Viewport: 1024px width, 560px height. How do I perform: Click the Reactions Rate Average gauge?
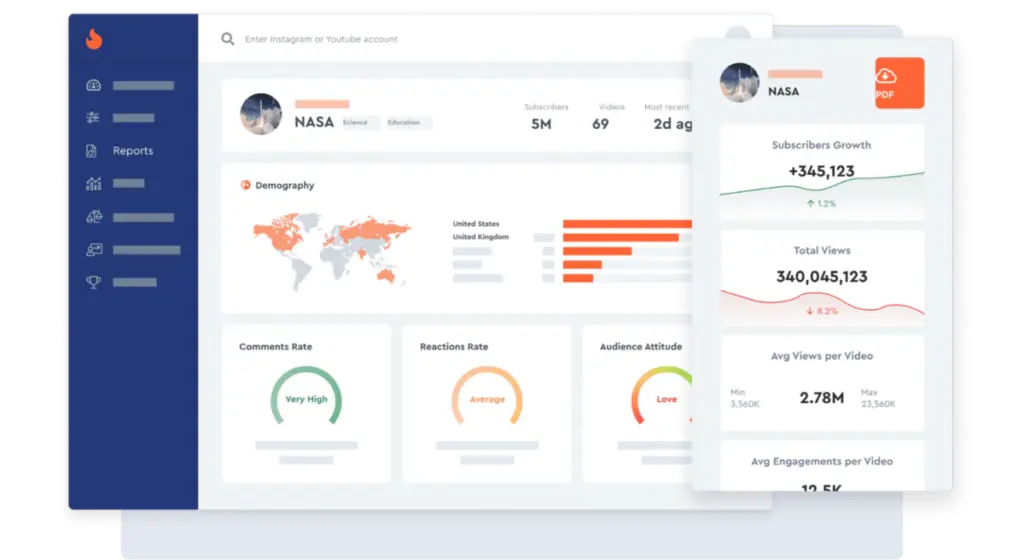[487, 397]
